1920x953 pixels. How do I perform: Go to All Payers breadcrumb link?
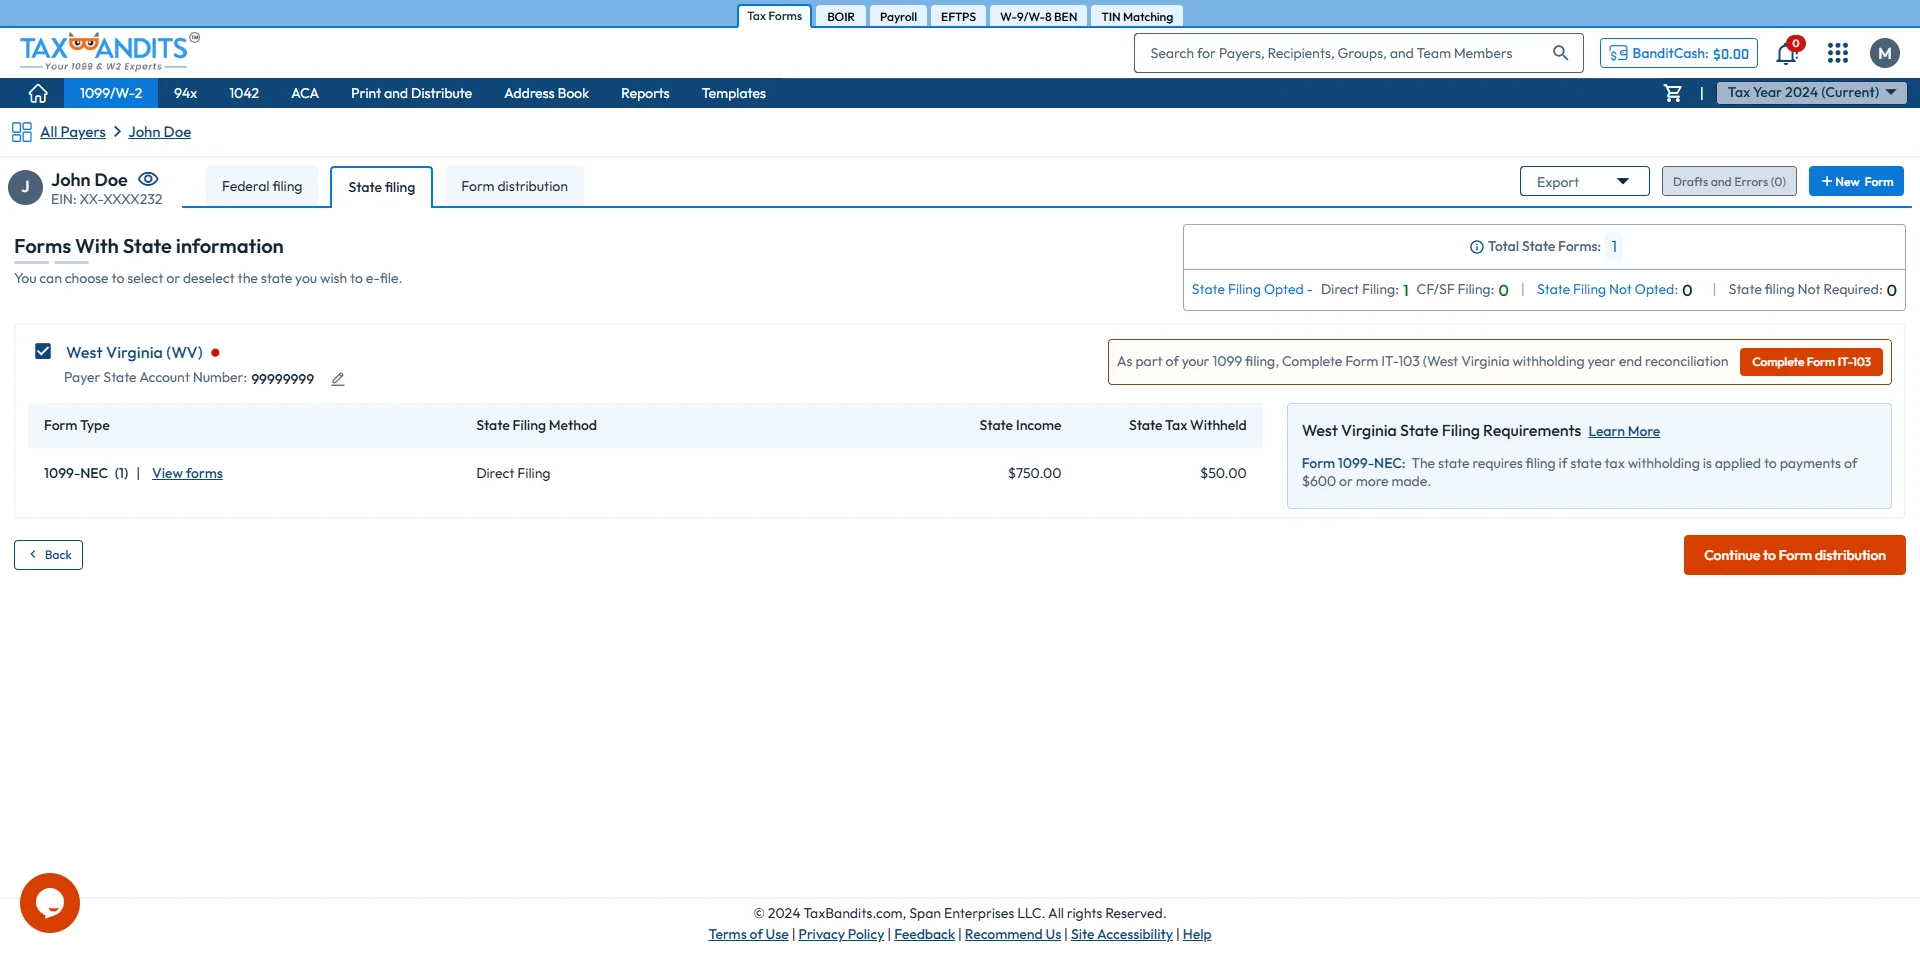[x=72, y=132]
